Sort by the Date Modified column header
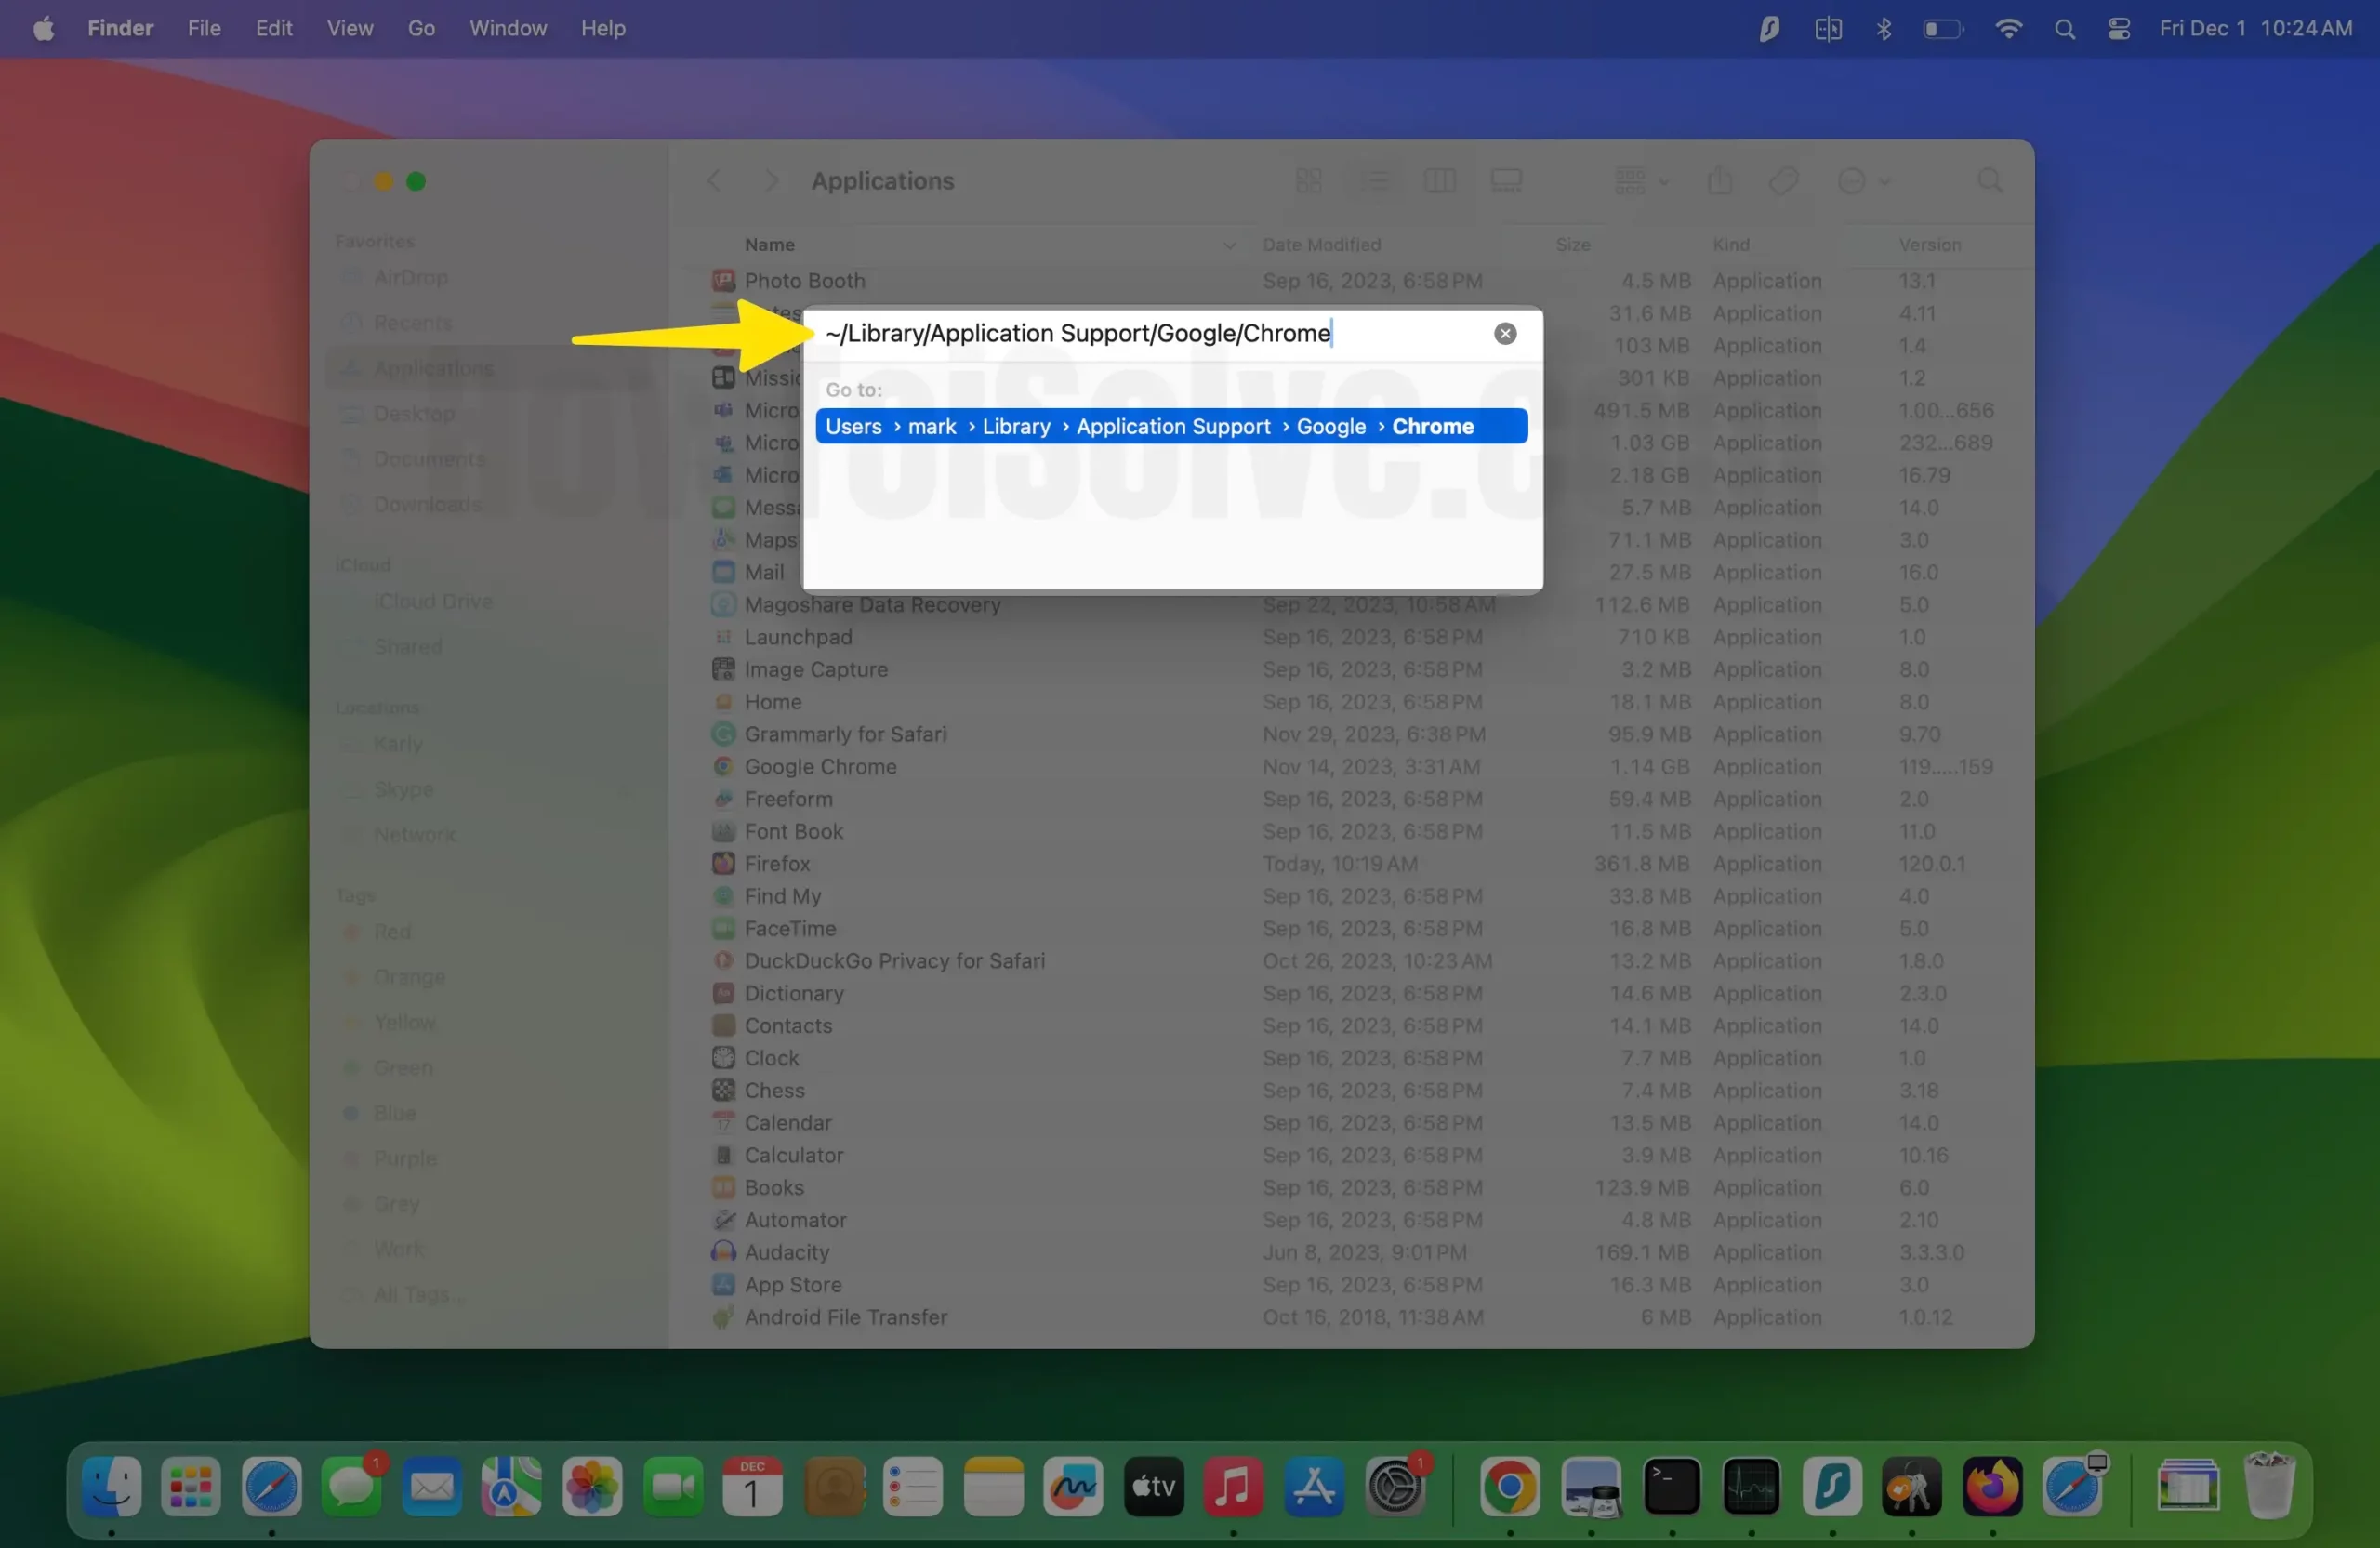 [1321, 245]
